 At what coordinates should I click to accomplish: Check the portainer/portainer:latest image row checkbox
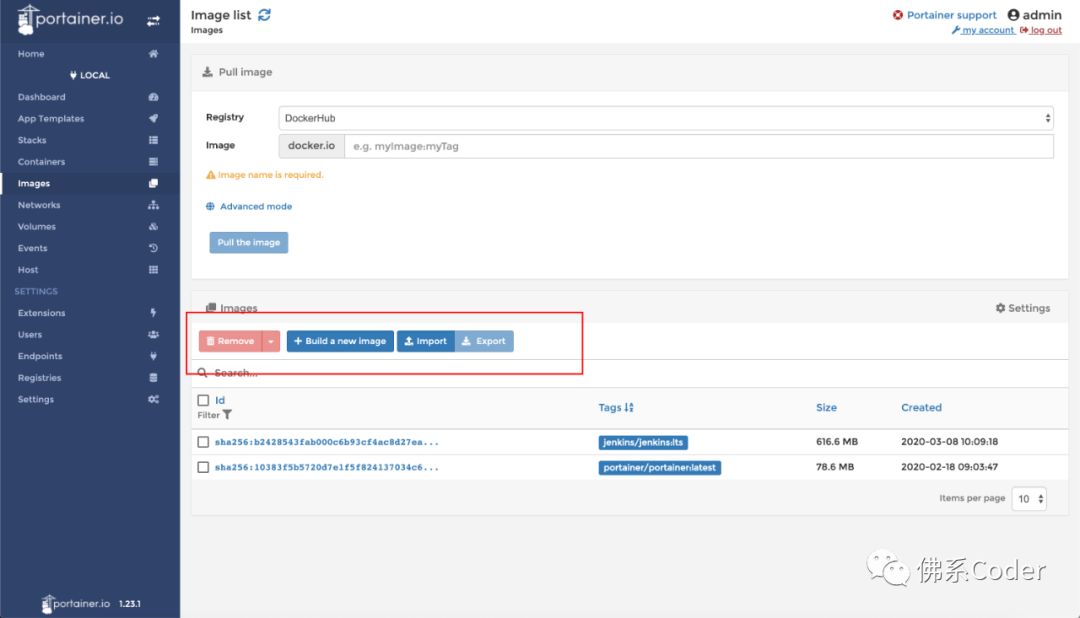pos(203,467)
